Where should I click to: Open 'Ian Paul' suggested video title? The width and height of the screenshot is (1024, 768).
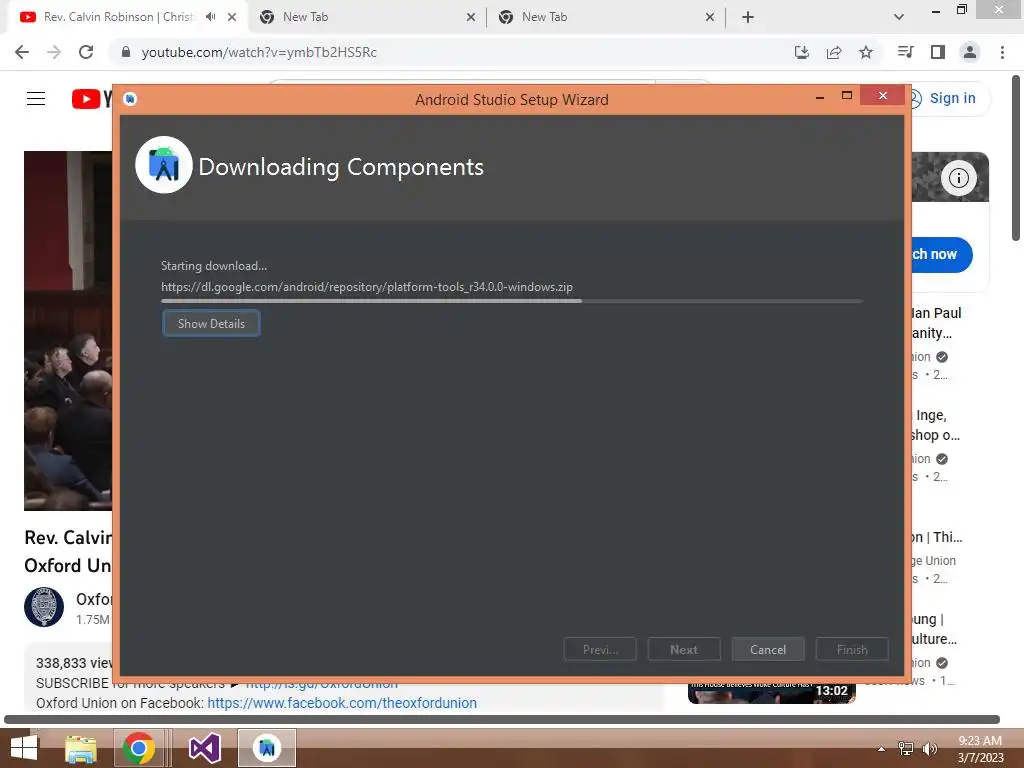(x=936, y=323)
